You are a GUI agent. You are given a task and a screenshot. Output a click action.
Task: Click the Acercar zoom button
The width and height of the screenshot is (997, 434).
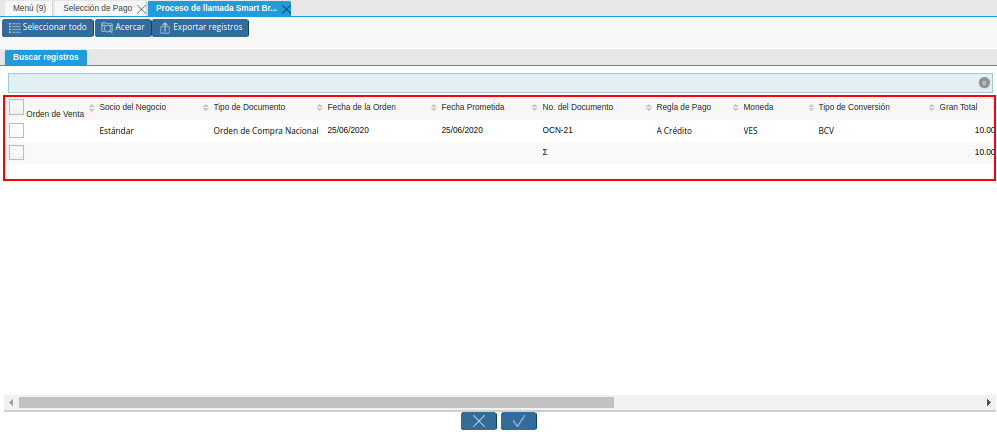point(123,28)
